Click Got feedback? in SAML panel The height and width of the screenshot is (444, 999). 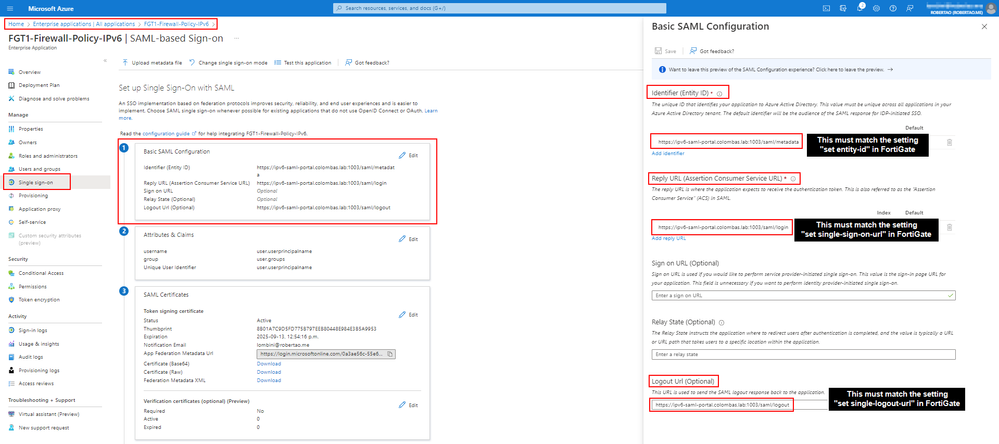(711, 51)
